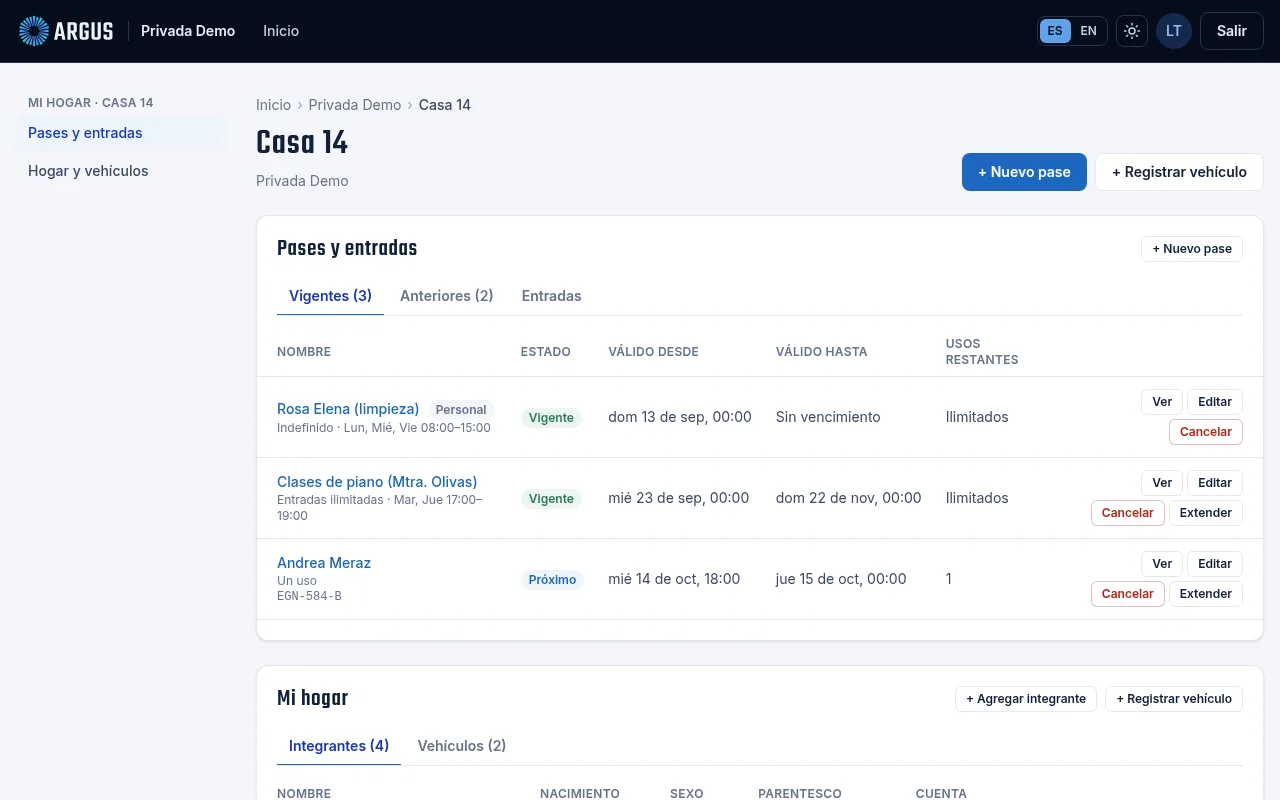This screenshot has height=800, width=1280.
Task: Click + Registrar vehículo in Mi hogar card
Action: tap(1174, 699)
